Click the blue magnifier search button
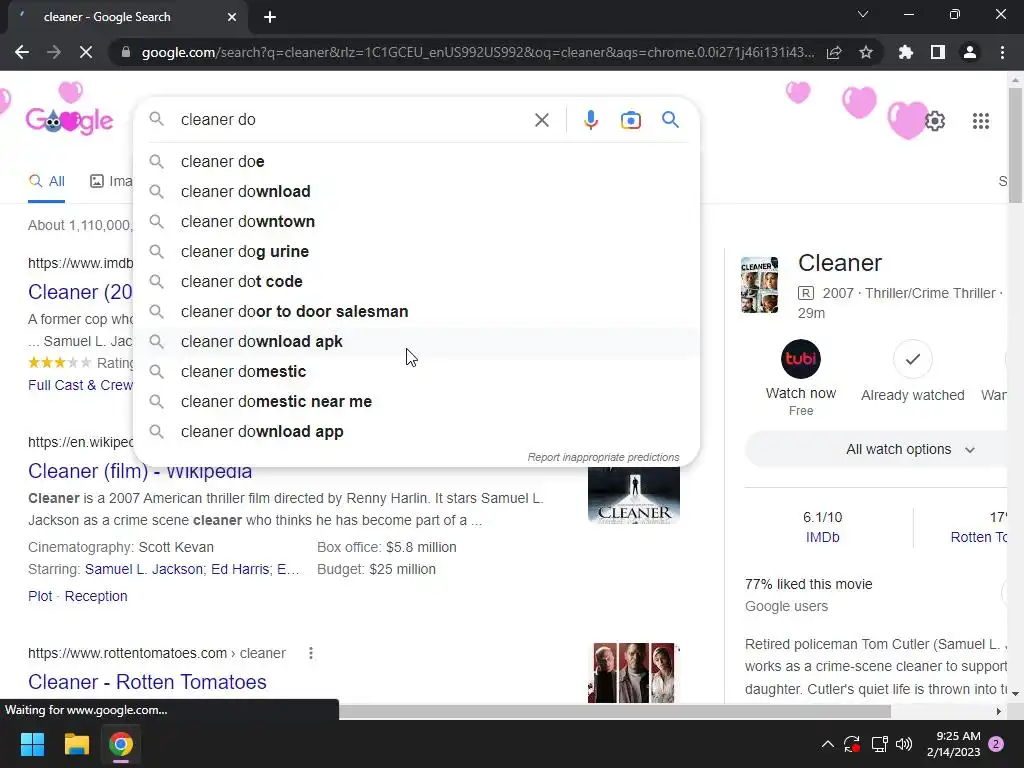1024x768 pixels. pyautogui.click(x=670, y=120)
